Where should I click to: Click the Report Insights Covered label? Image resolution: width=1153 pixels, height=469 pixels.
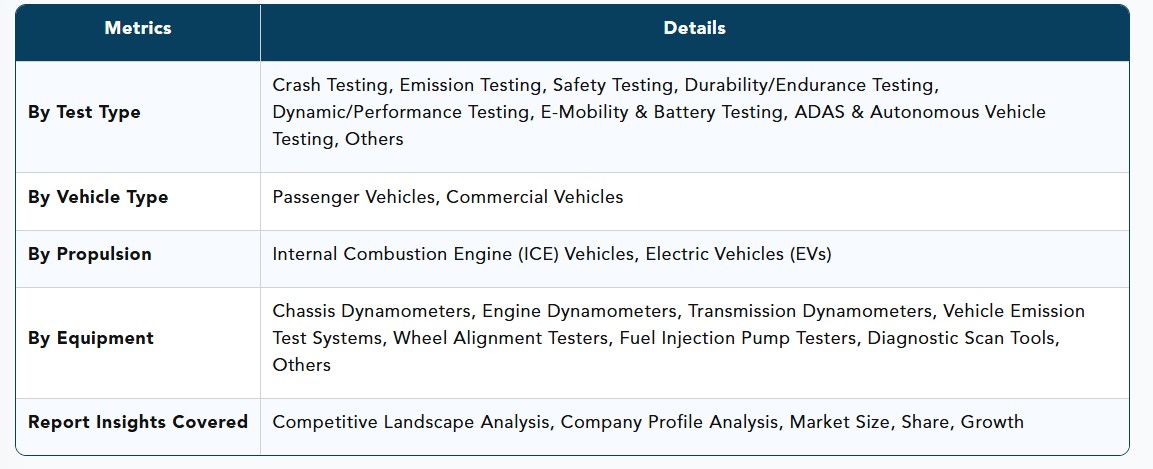point(138,422)
